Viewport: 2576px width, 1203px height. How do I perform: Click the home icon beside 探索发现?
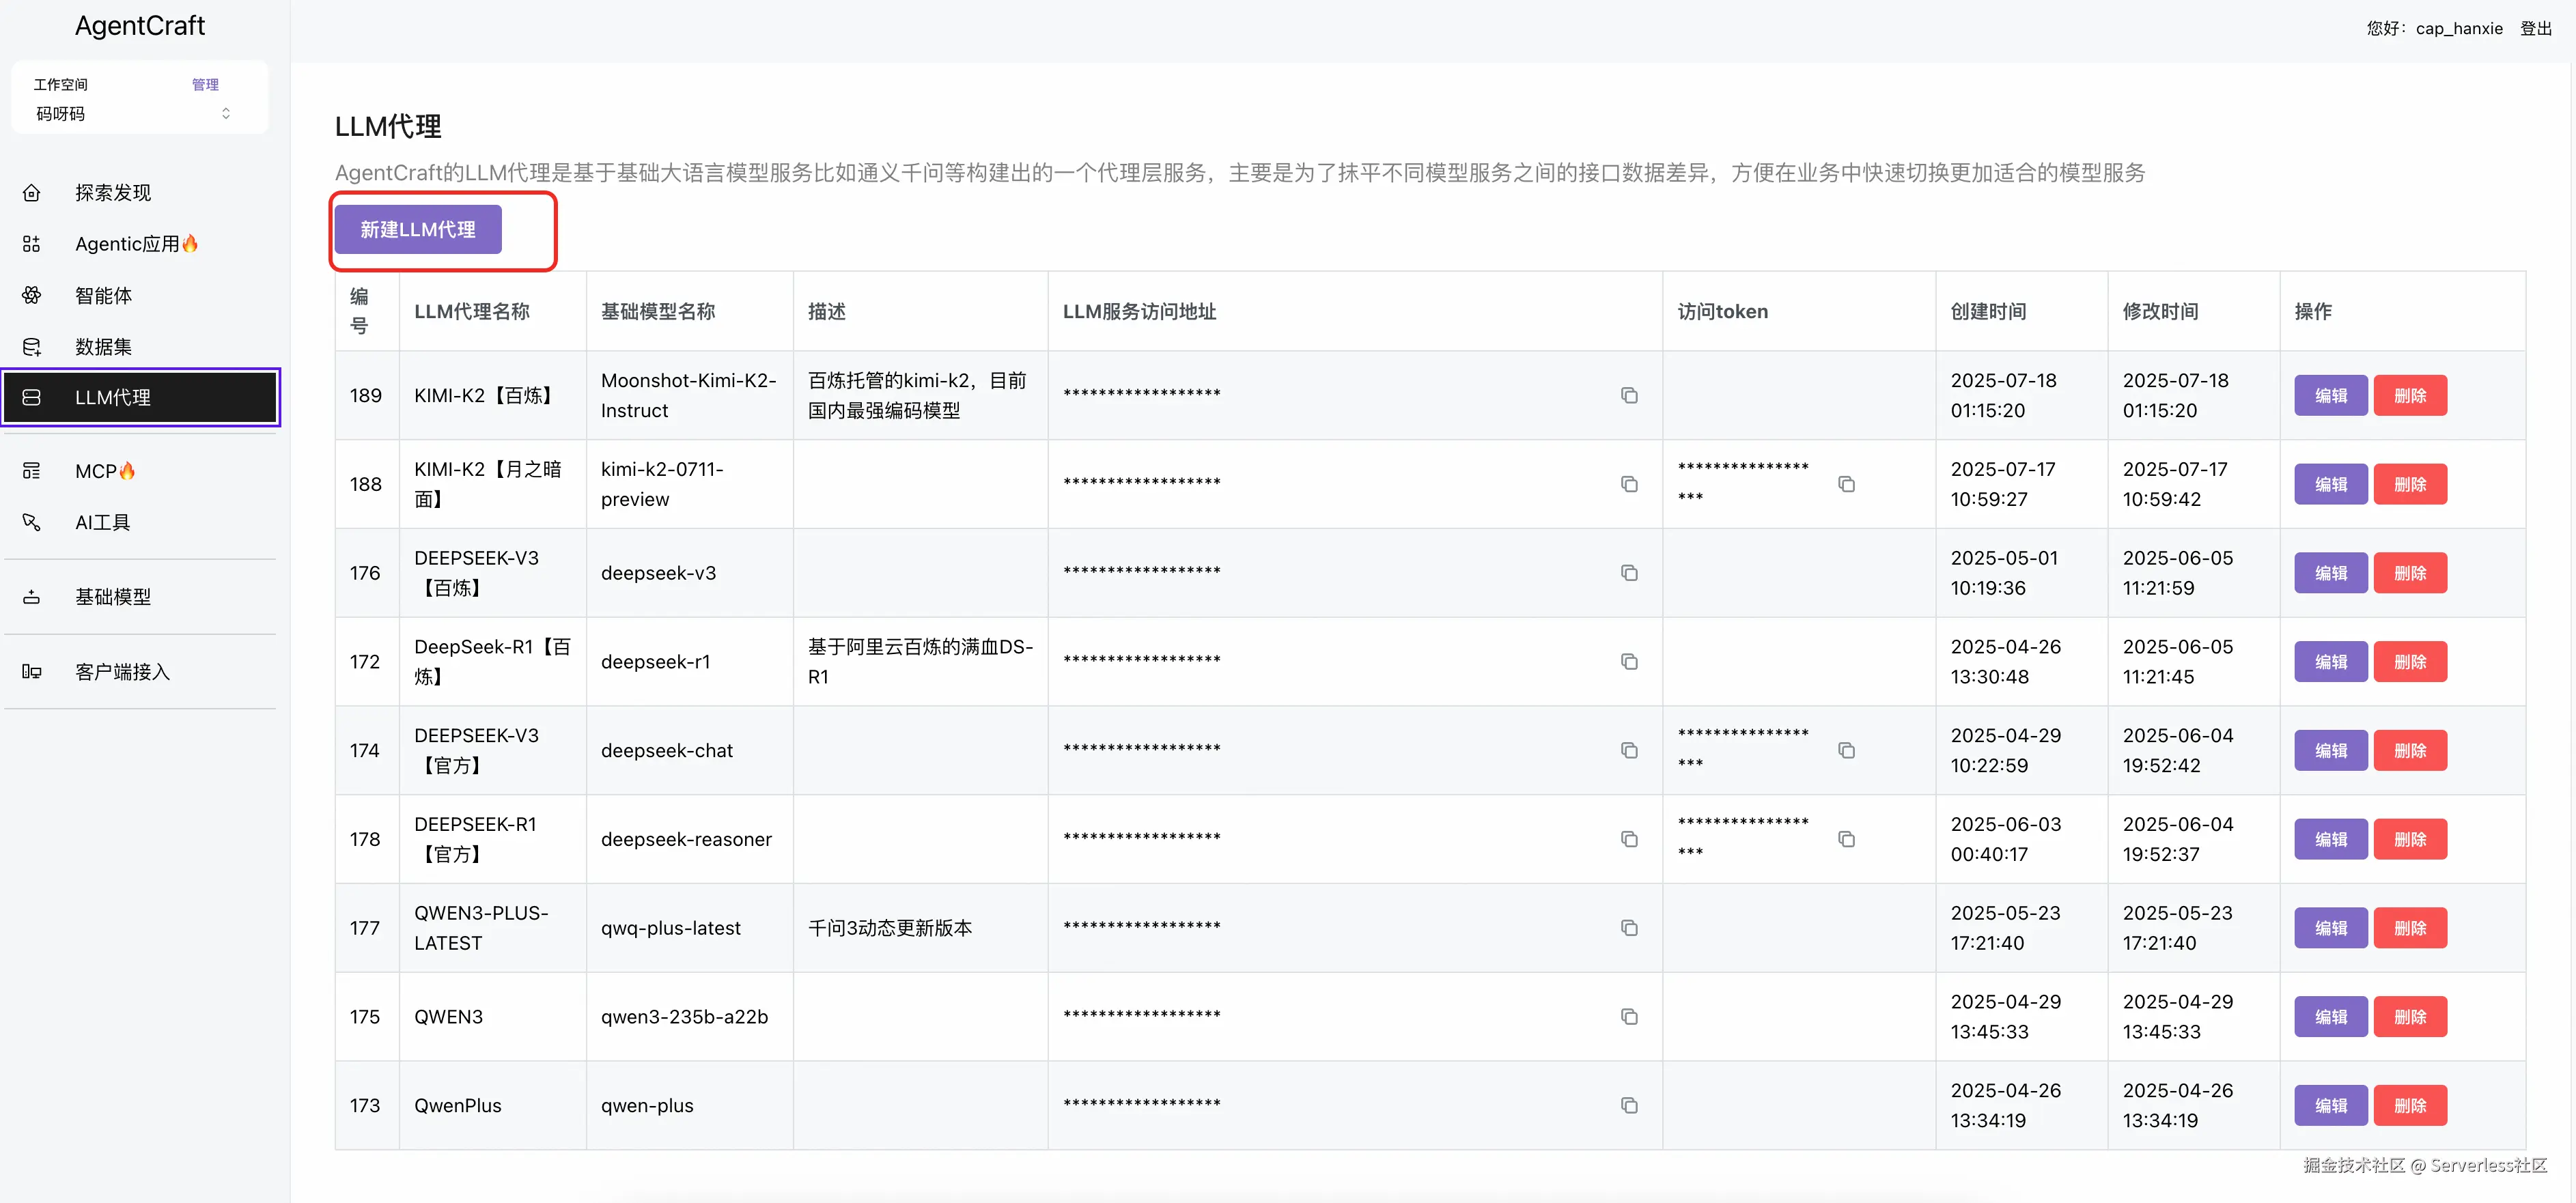coord(32,192)
